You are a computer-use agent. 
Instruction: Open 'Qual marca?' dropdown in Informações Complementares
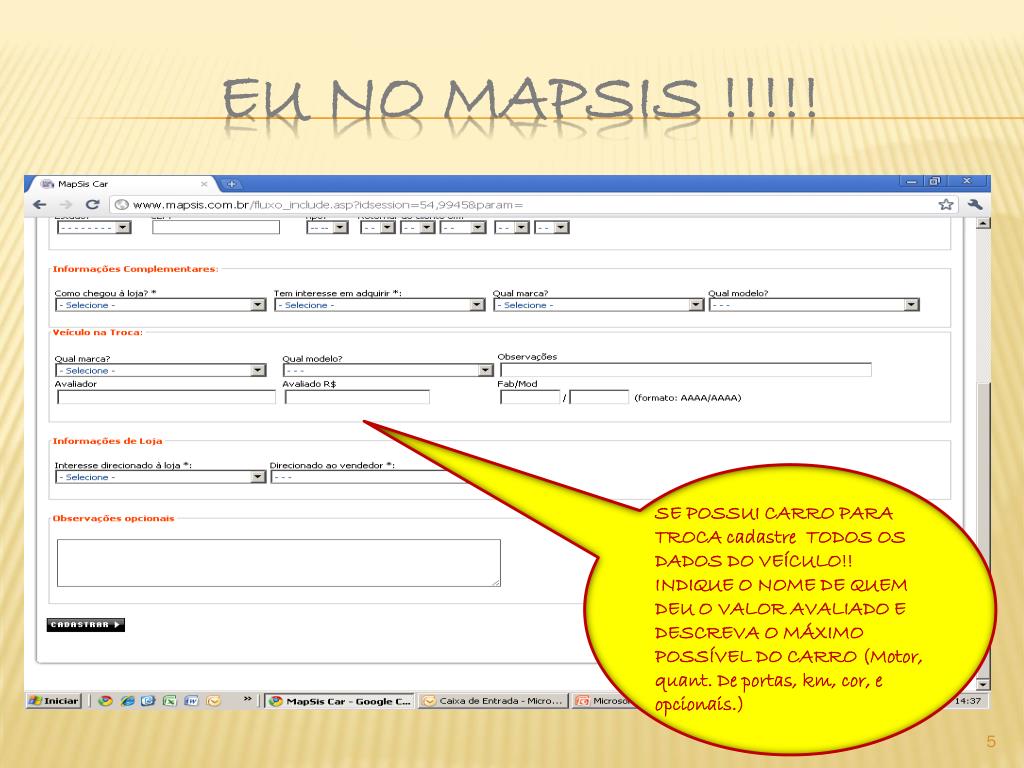point(598,305)
